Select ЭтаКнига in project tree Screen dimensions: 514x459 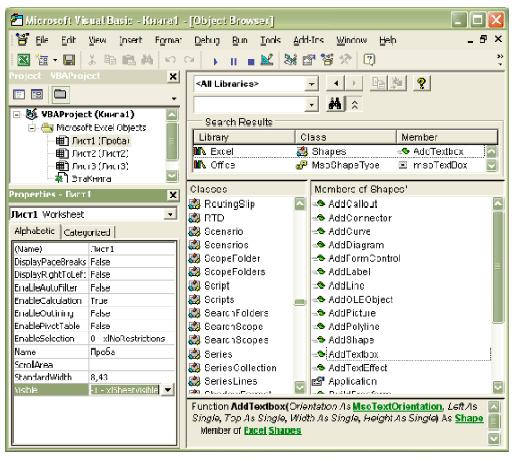coord(91,179)
